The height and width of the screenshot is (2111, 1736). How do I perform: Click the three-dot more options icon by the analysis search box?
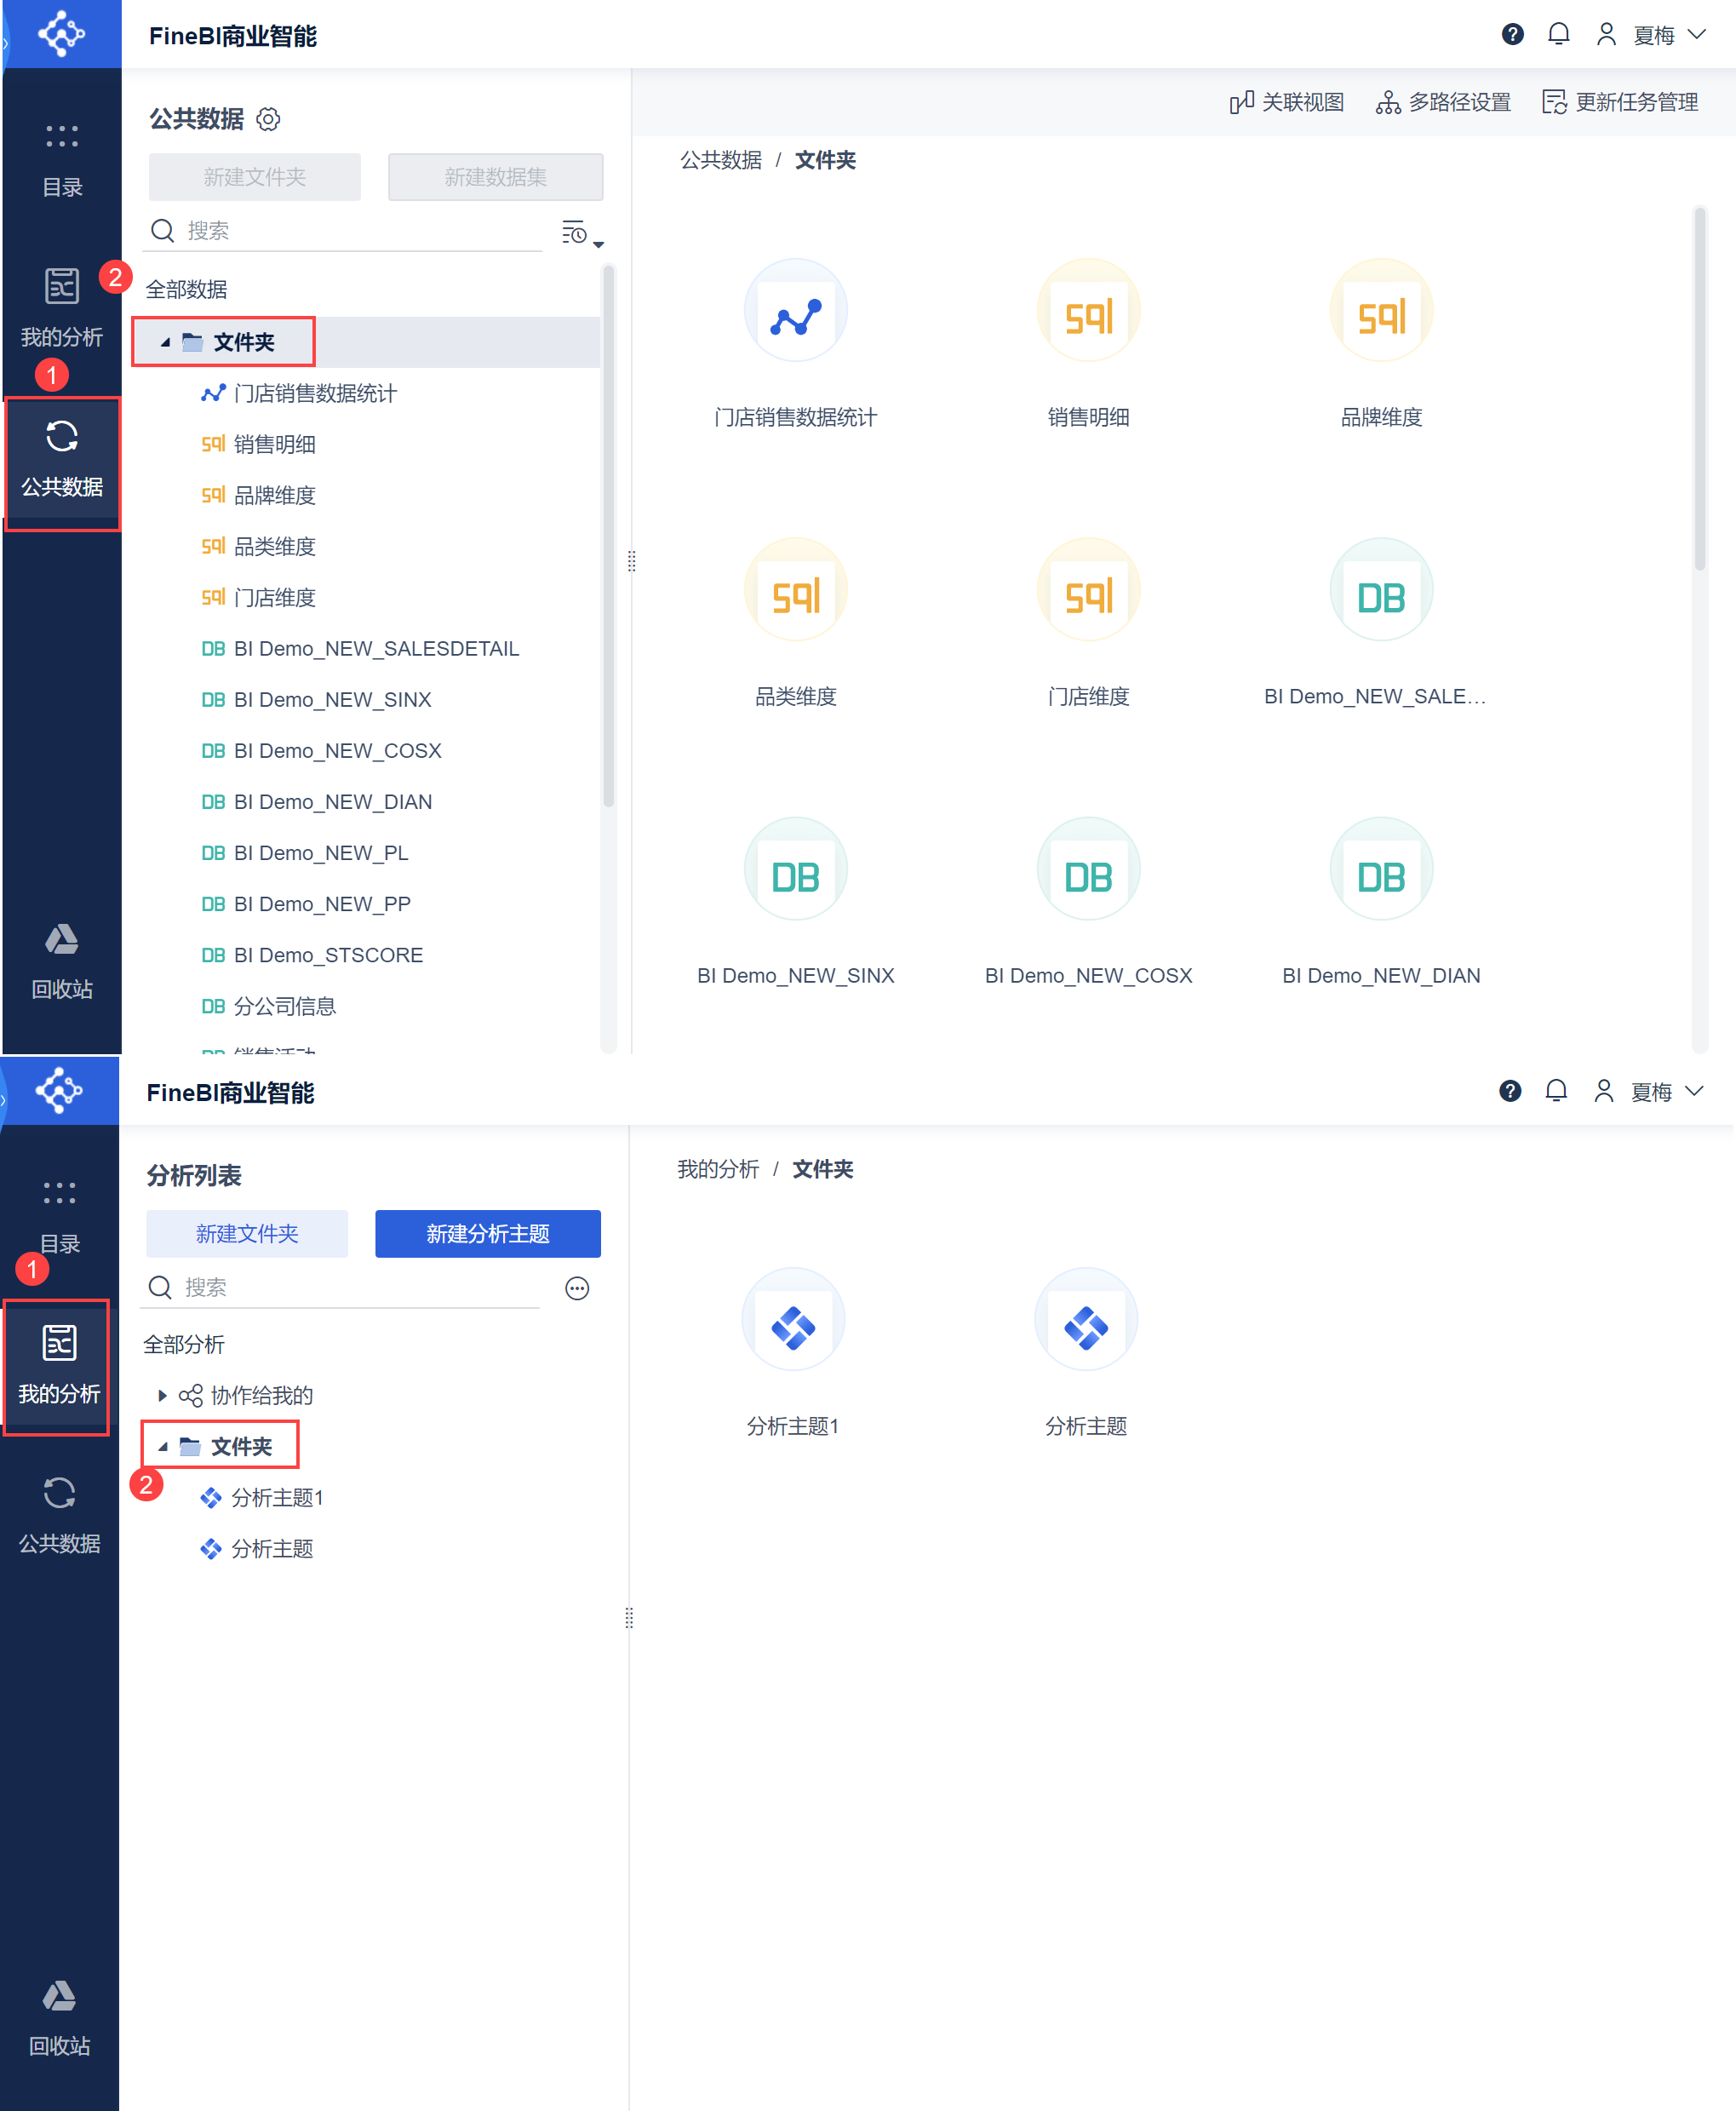[x=577, y=1288]
